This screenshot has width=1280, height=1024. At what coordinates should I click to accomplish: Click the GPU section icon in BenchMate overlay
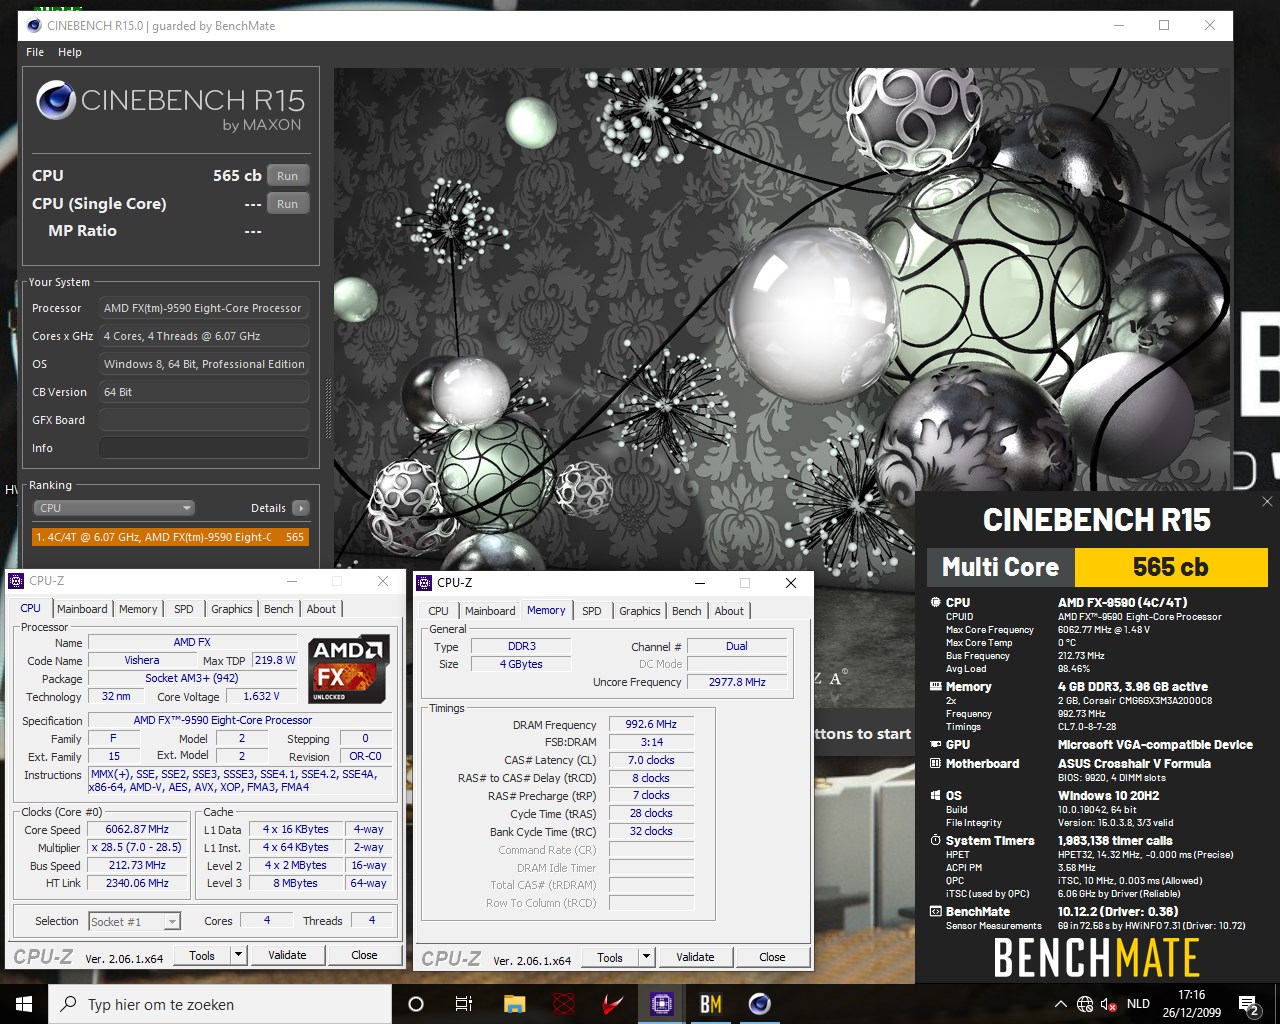(x=936, y=744)
